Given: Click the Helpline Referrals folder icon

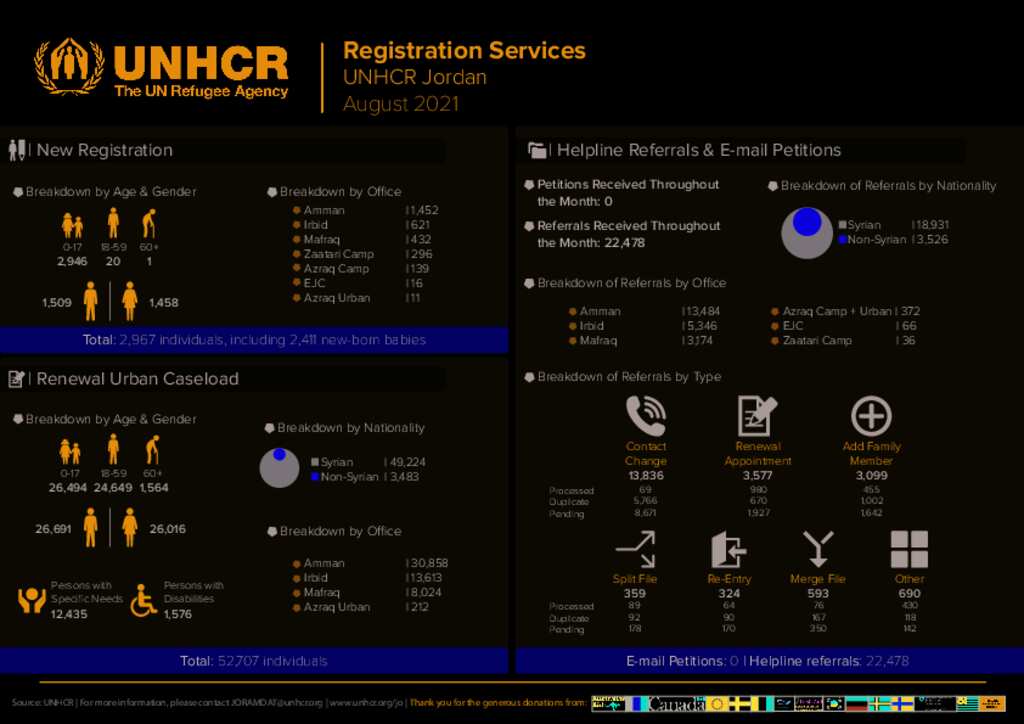Looking at the screenshot, I should [537, 150].
